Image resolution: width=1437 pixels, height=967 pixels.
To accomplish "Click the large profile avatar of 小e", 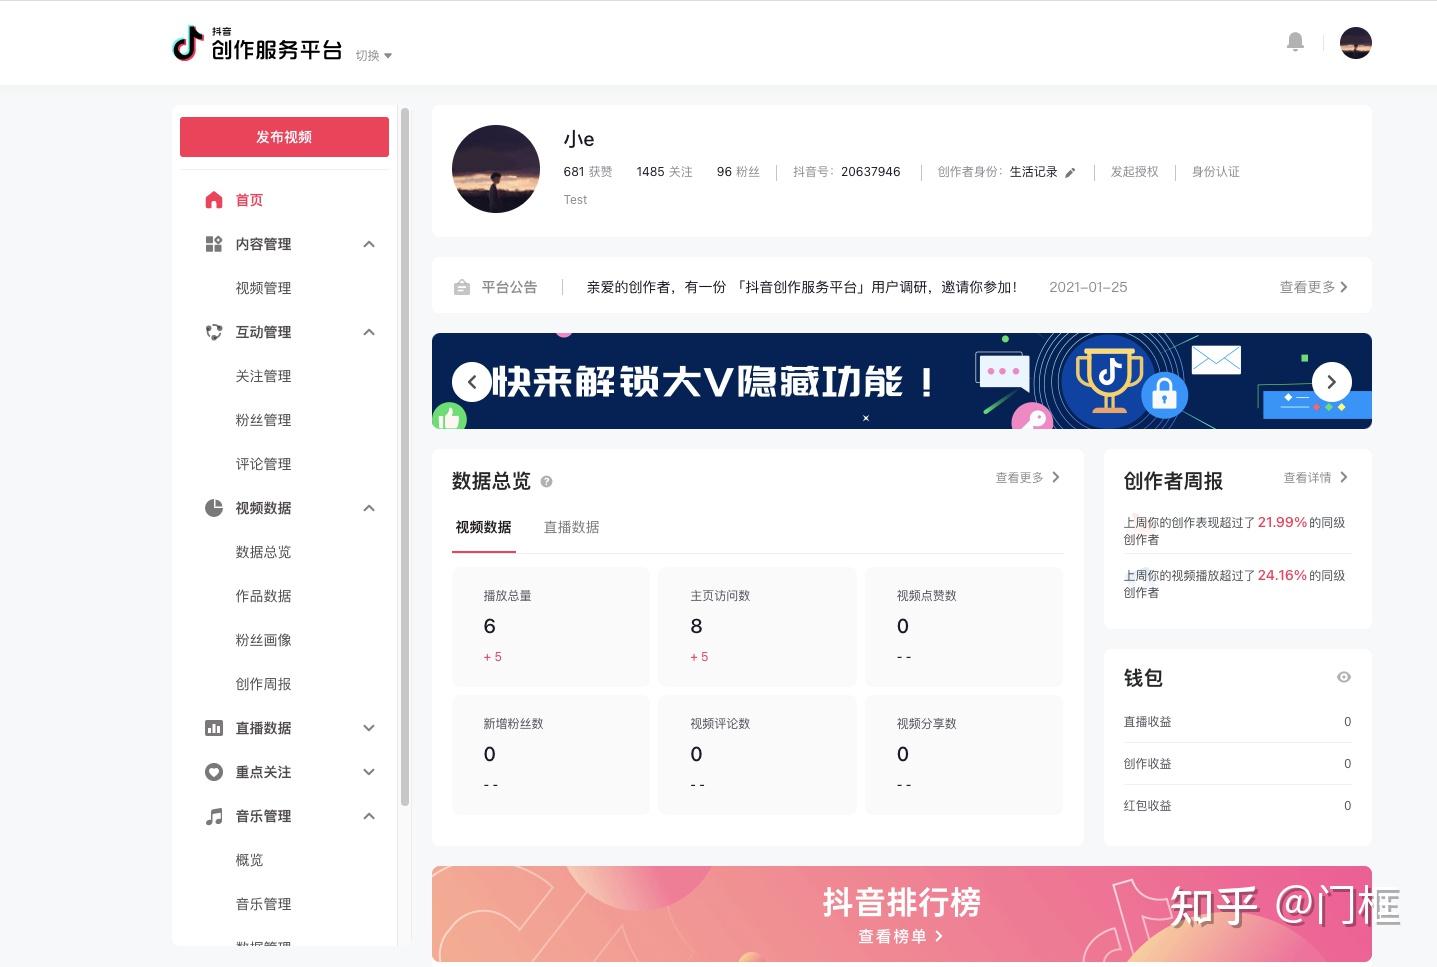I will pos(496,169).
